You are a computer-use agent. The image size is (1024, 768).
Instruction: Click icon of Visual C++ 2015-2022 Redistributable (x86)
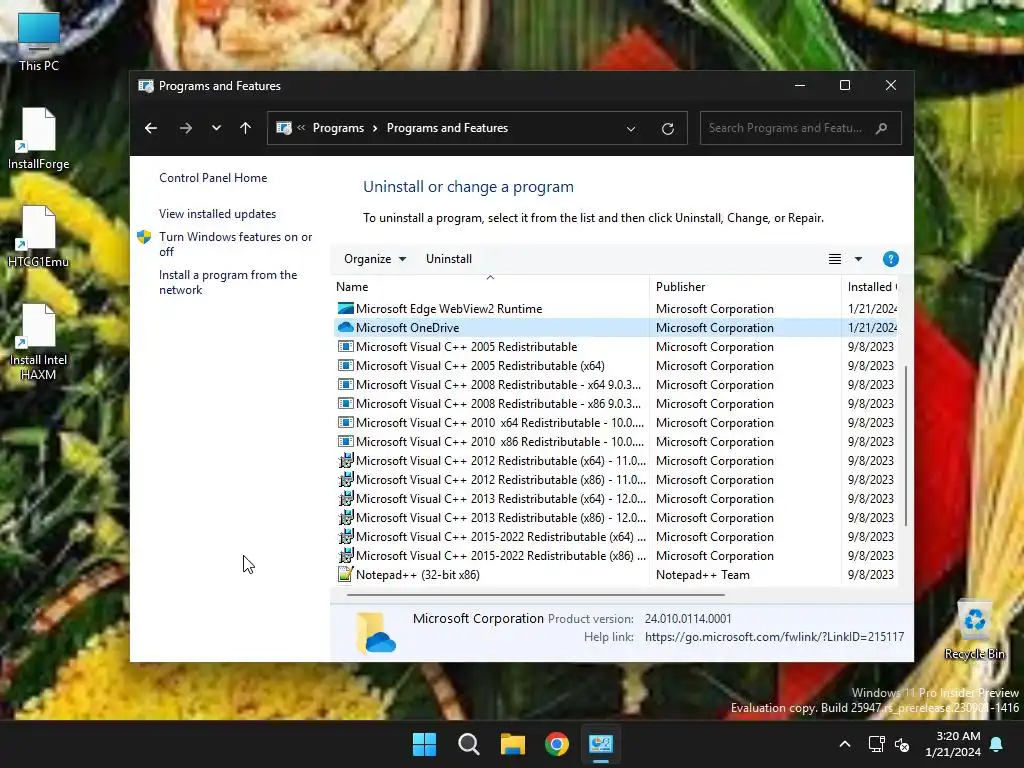pos(345,555)
